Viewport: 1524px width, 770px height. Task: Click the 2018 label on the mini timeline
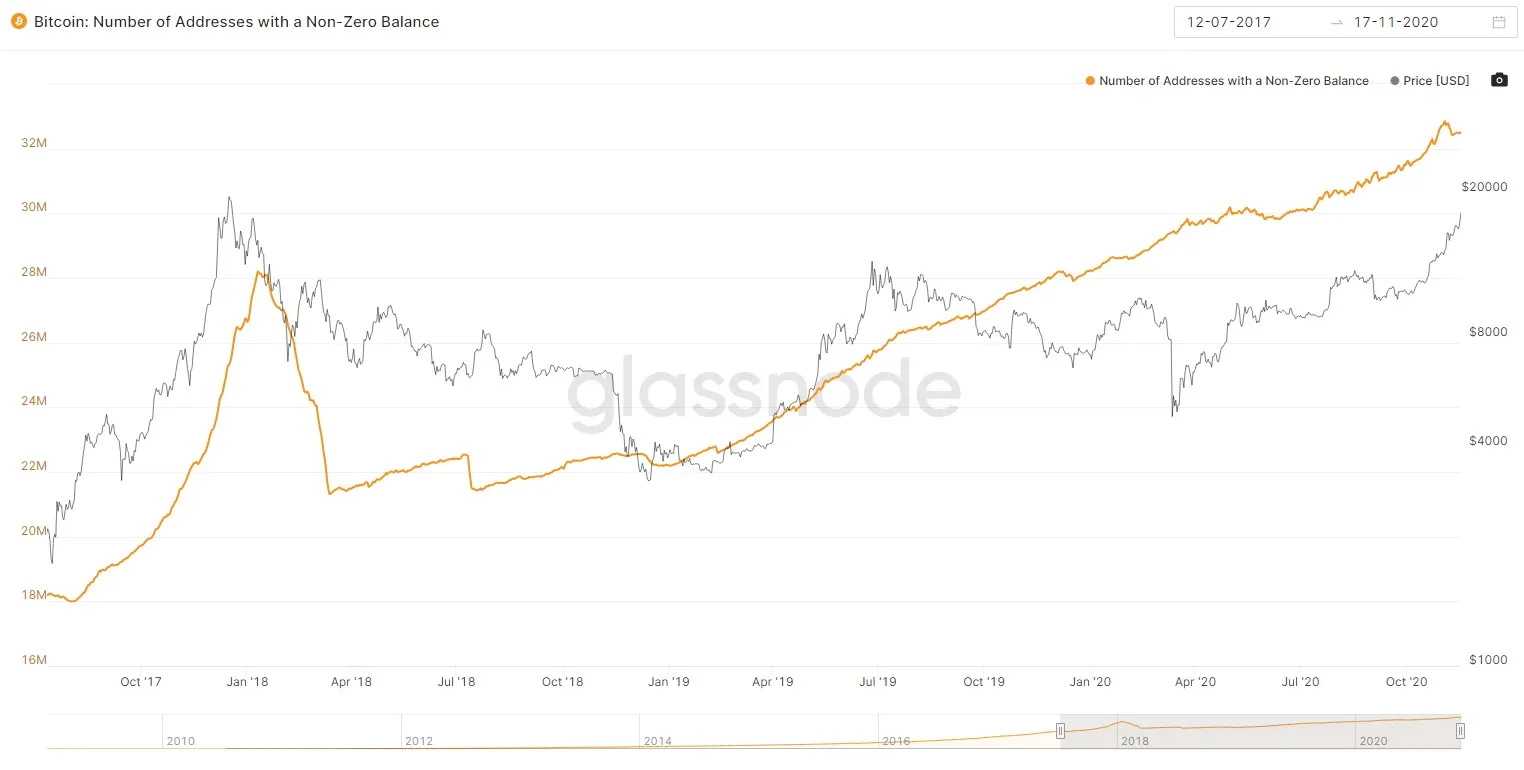point(1138,741)
